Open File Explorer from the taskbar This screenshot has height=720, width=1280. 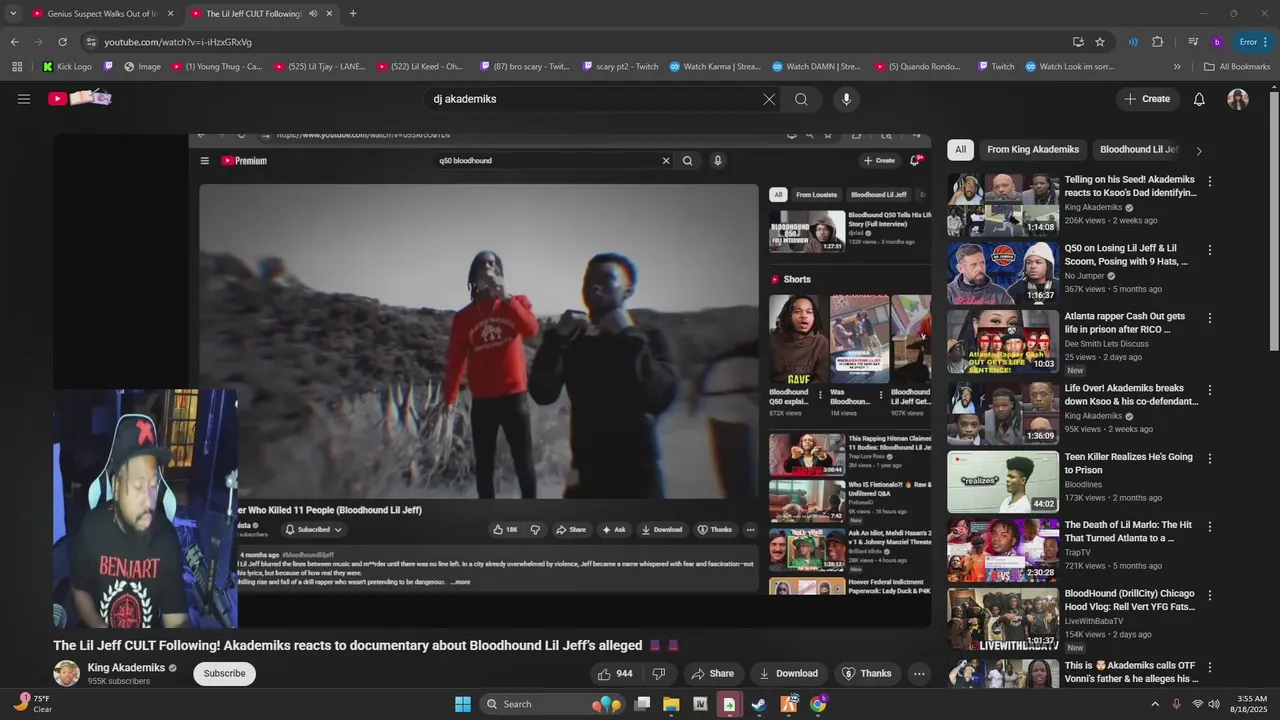[671, 704]
